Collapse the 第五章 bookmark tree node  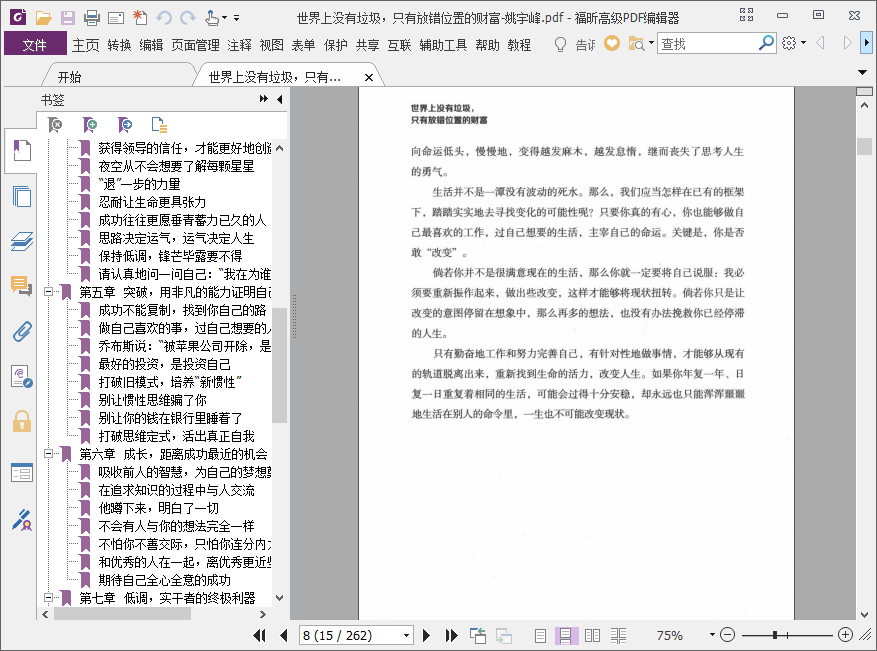click(48, 291)
